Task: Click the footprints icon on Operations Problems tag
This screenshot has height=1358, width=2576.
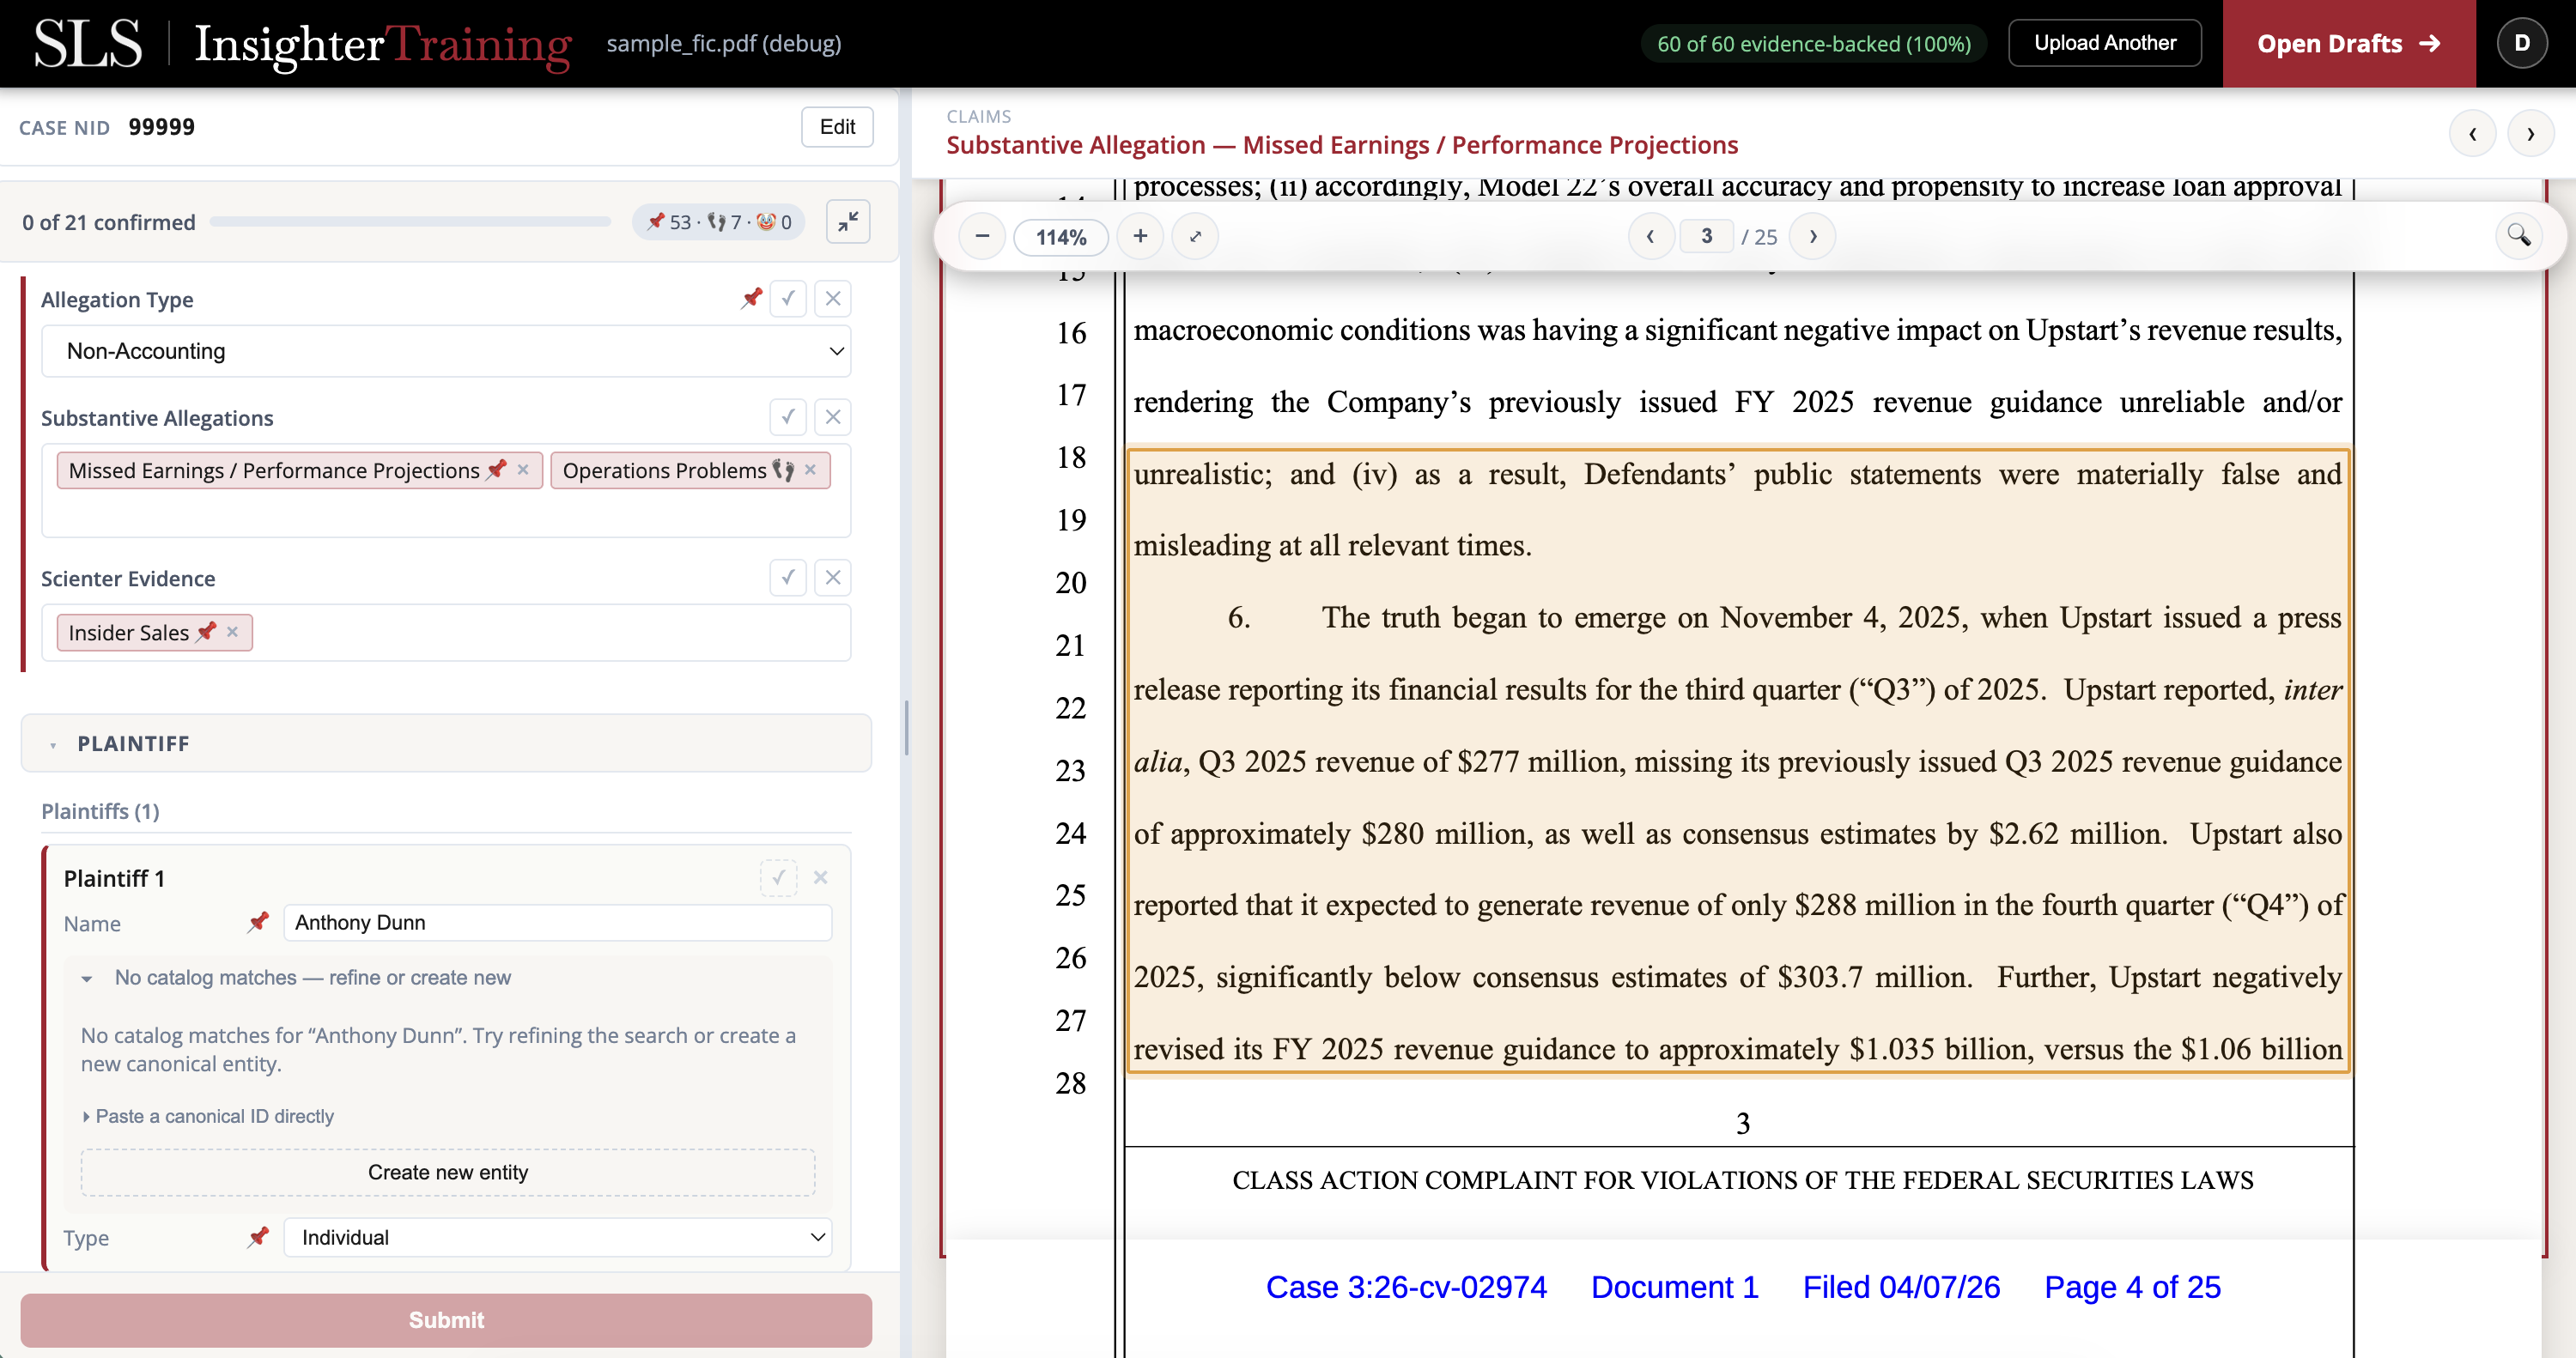Action: tap(783, 470)
